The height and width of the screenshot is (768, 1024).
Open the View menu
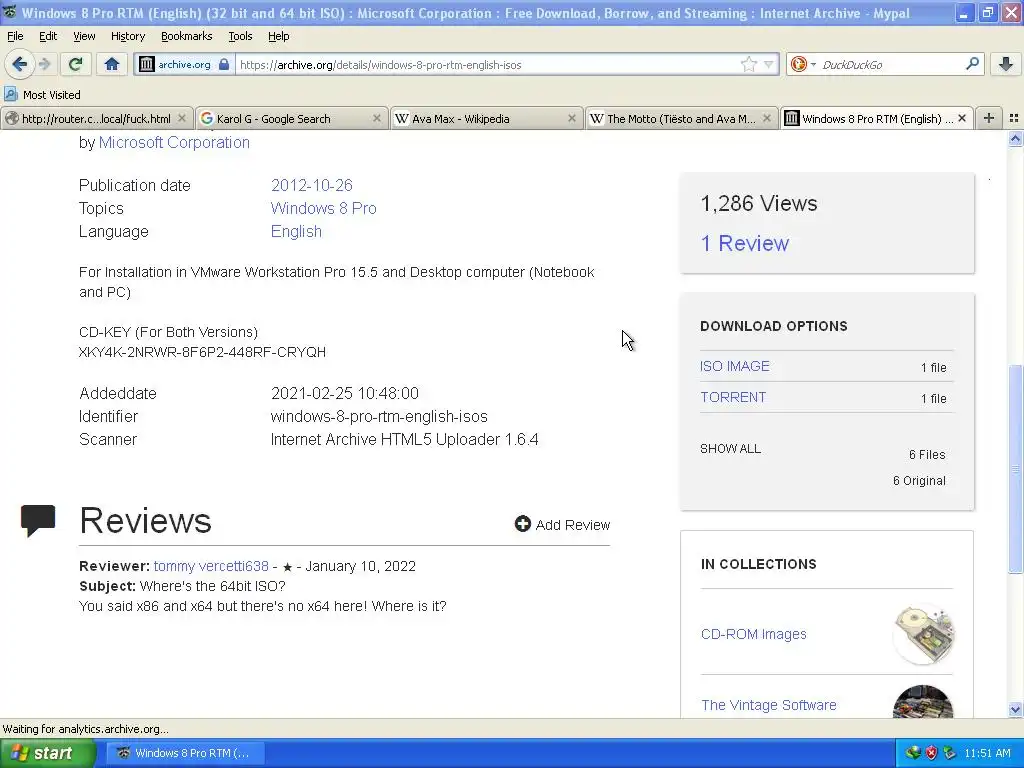[x=84, y=36]
